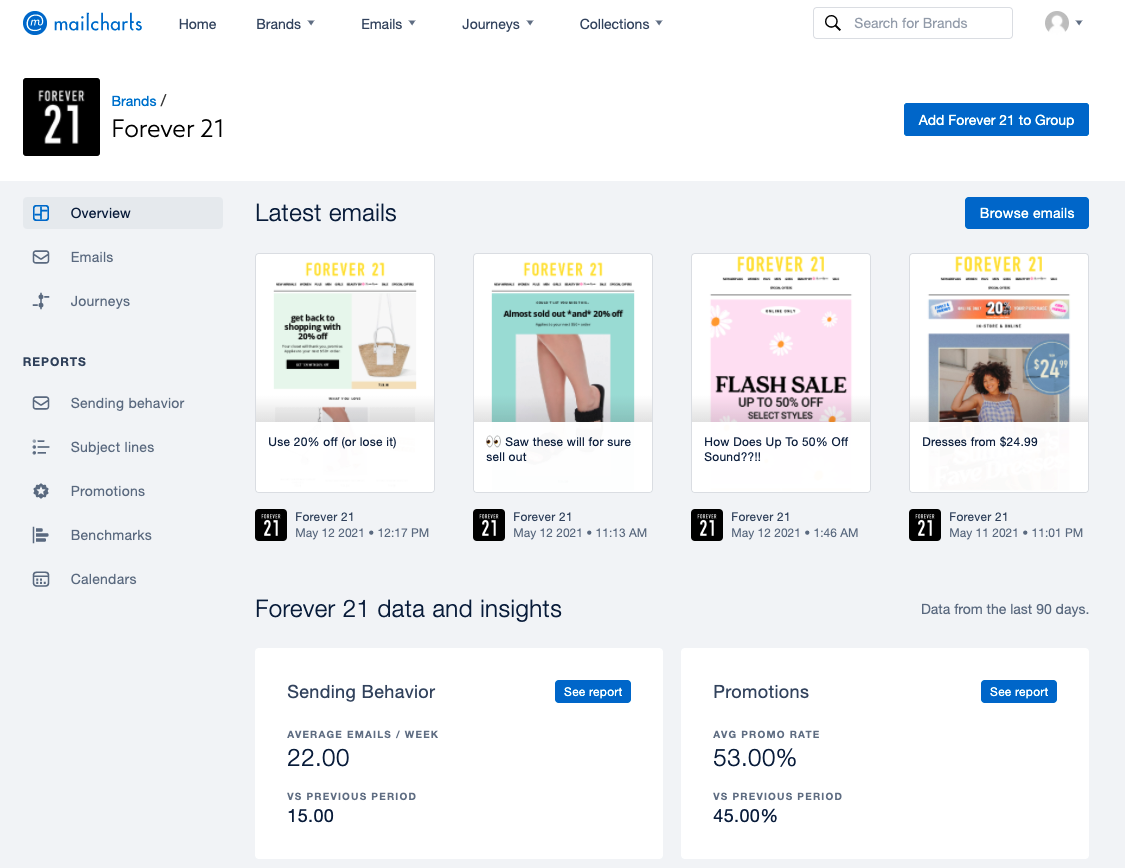1125x868 pixels.
Task: Click the Overview grid icon in sidebar
Action: click(x=41, y=213)
